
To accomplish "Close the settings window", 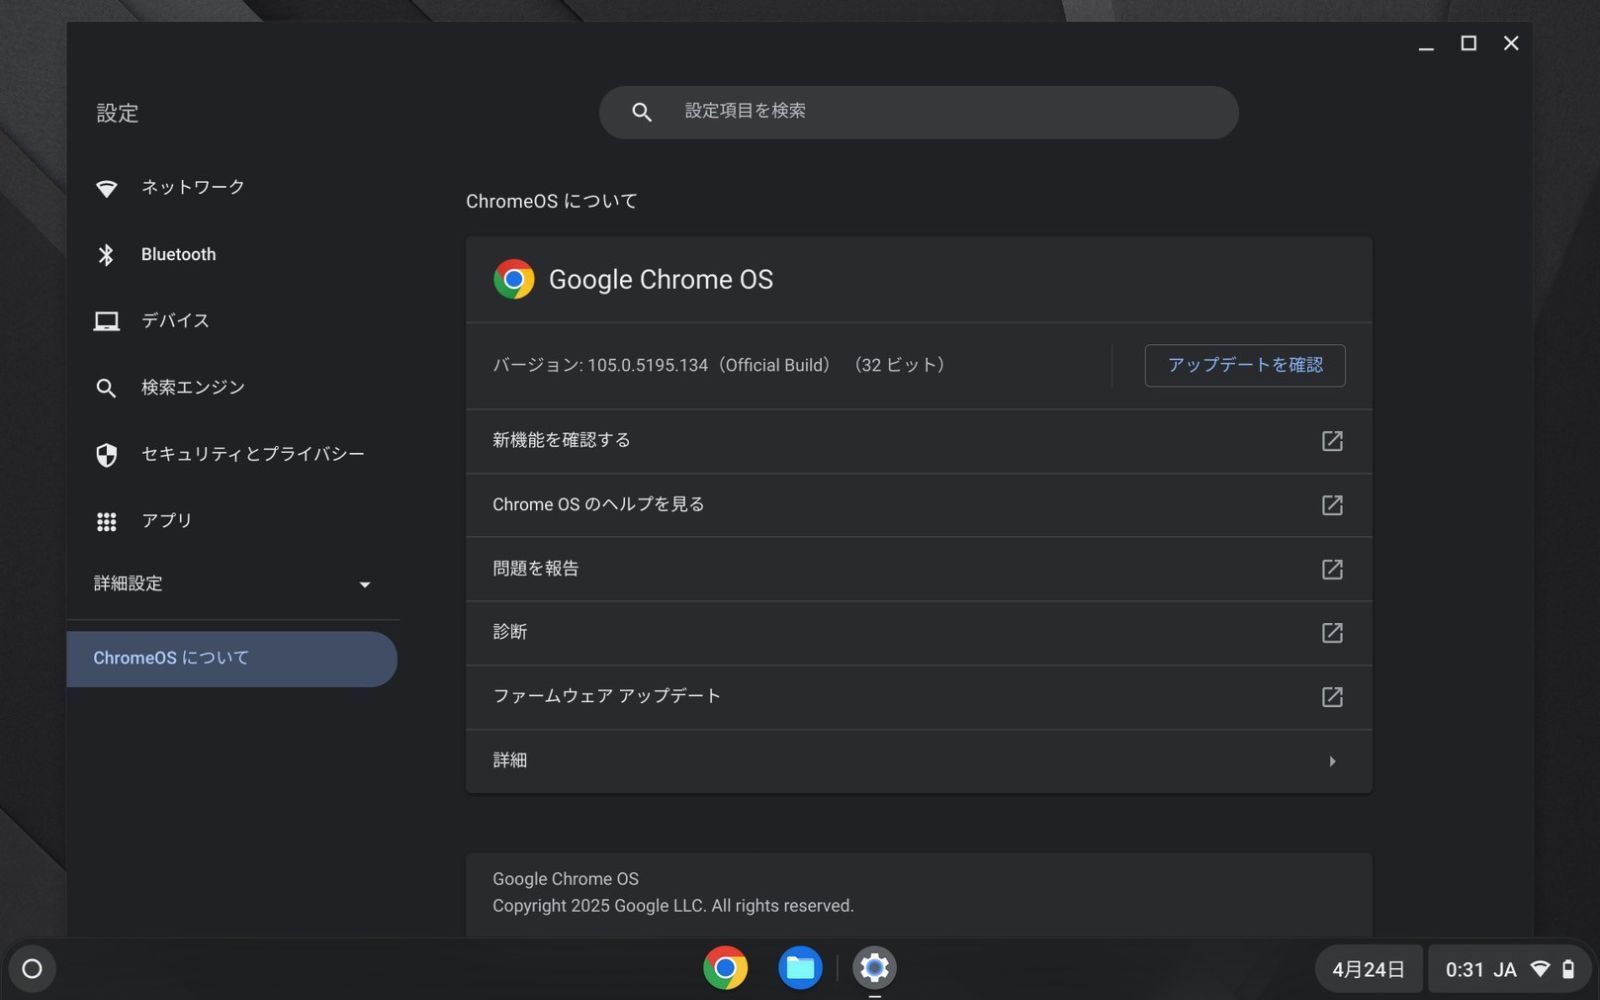I will pyautogui.click(x=1511, y=43).
